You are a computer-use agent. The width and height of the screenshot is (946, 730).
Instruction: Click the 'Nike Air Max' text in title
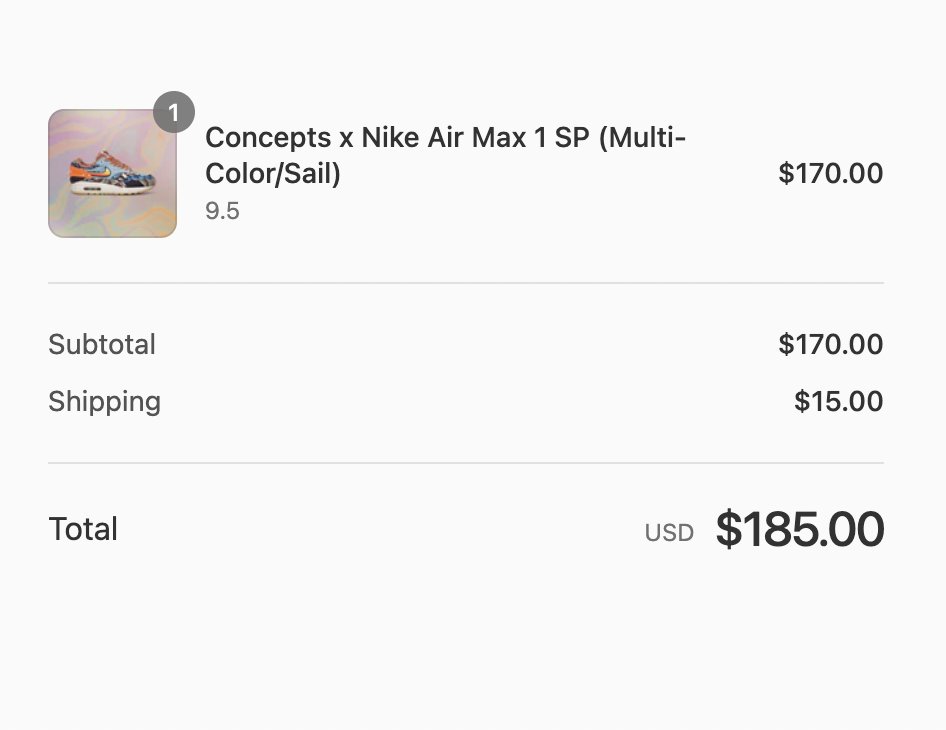pos(443,138)
